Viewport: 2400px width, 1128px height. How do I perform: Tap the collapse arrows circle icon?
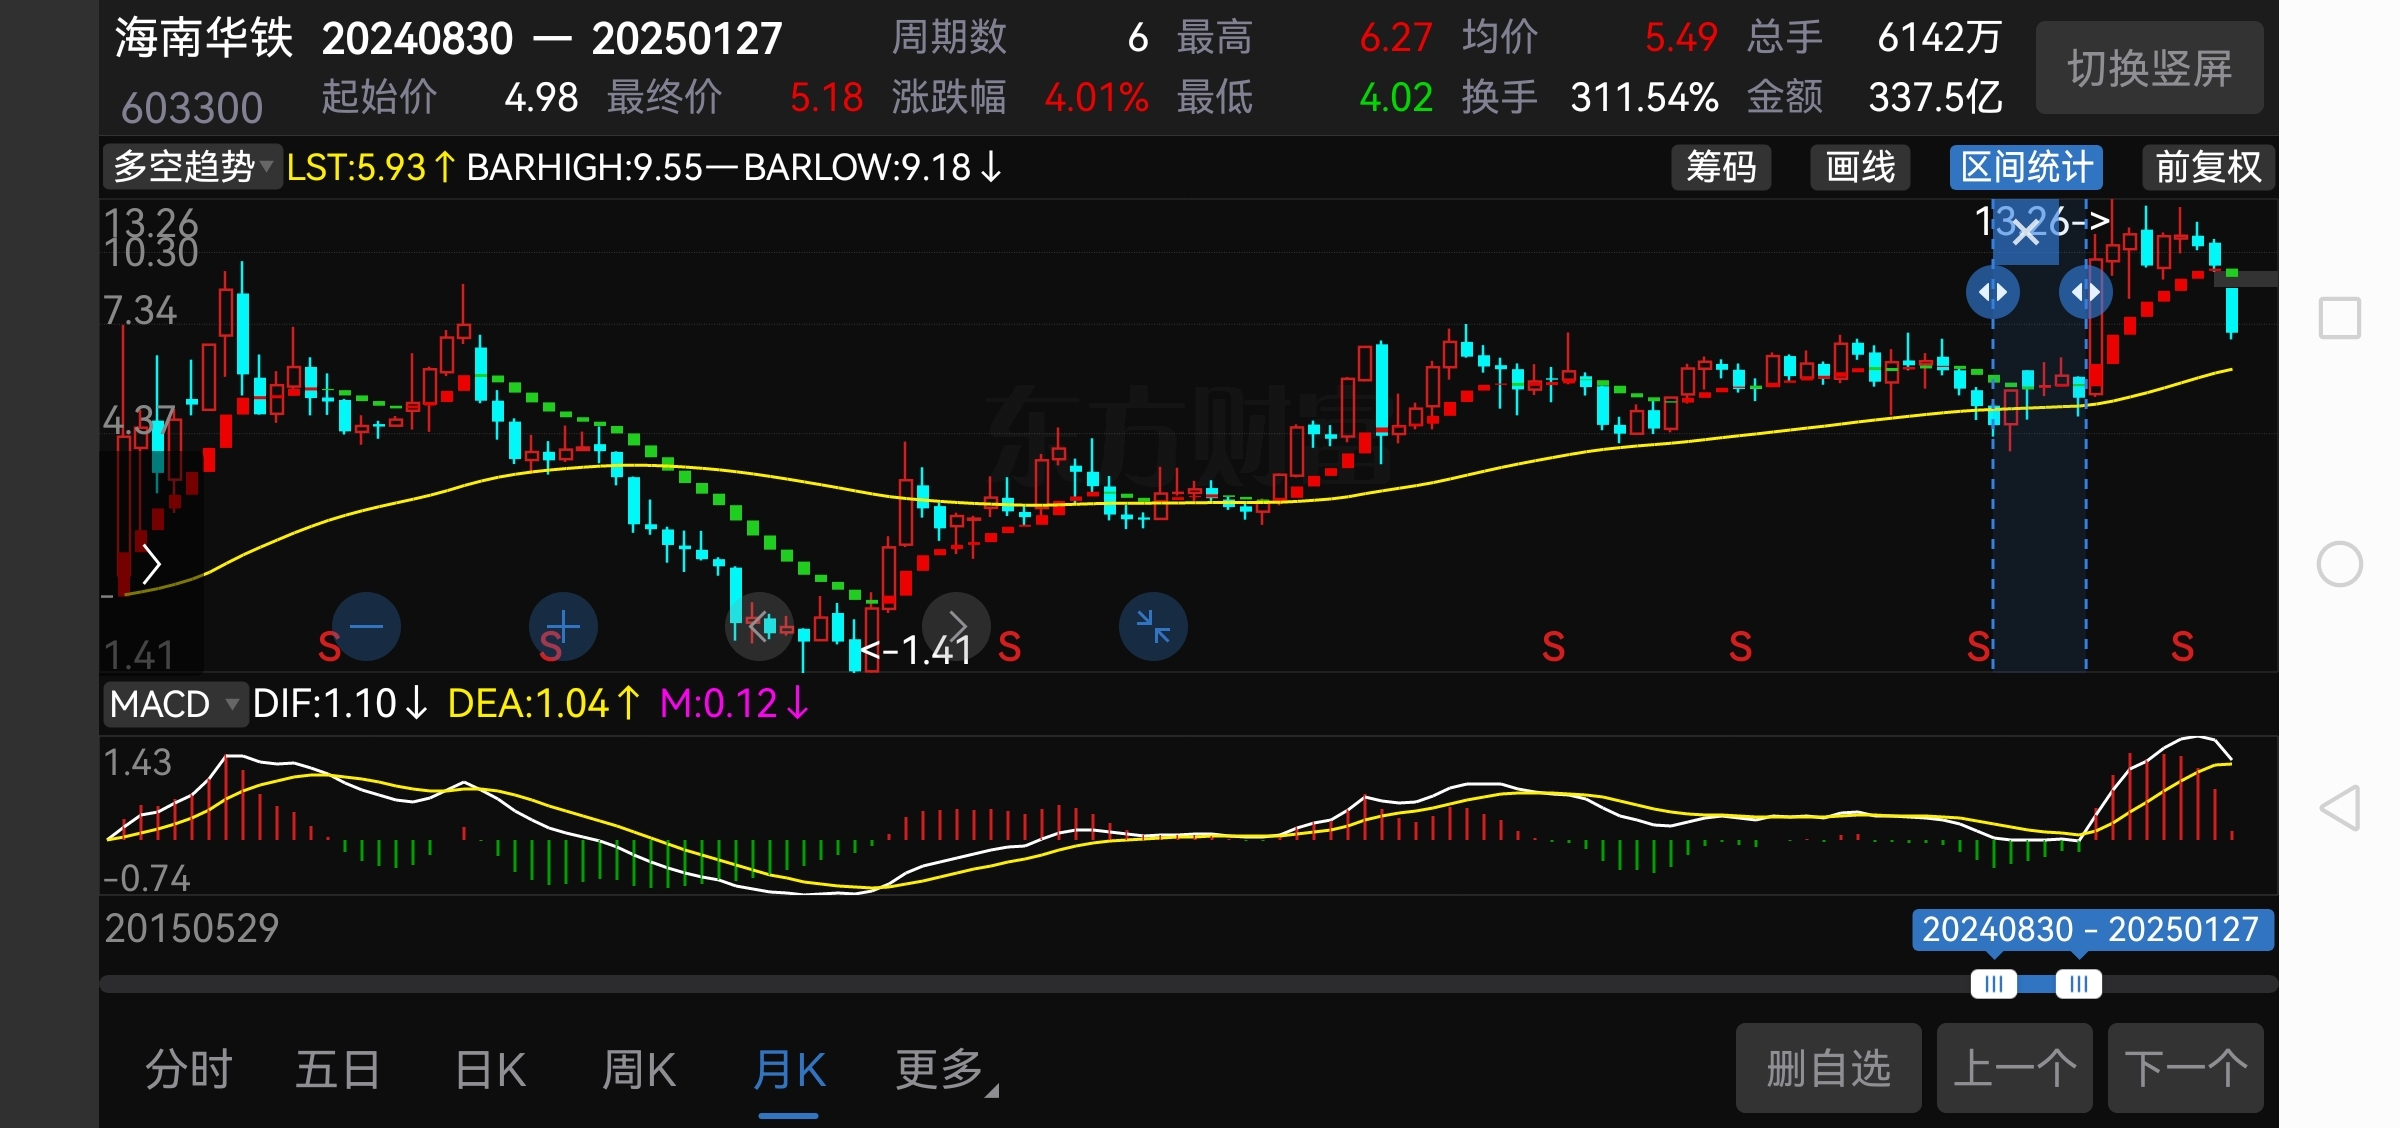(1153, 627)
